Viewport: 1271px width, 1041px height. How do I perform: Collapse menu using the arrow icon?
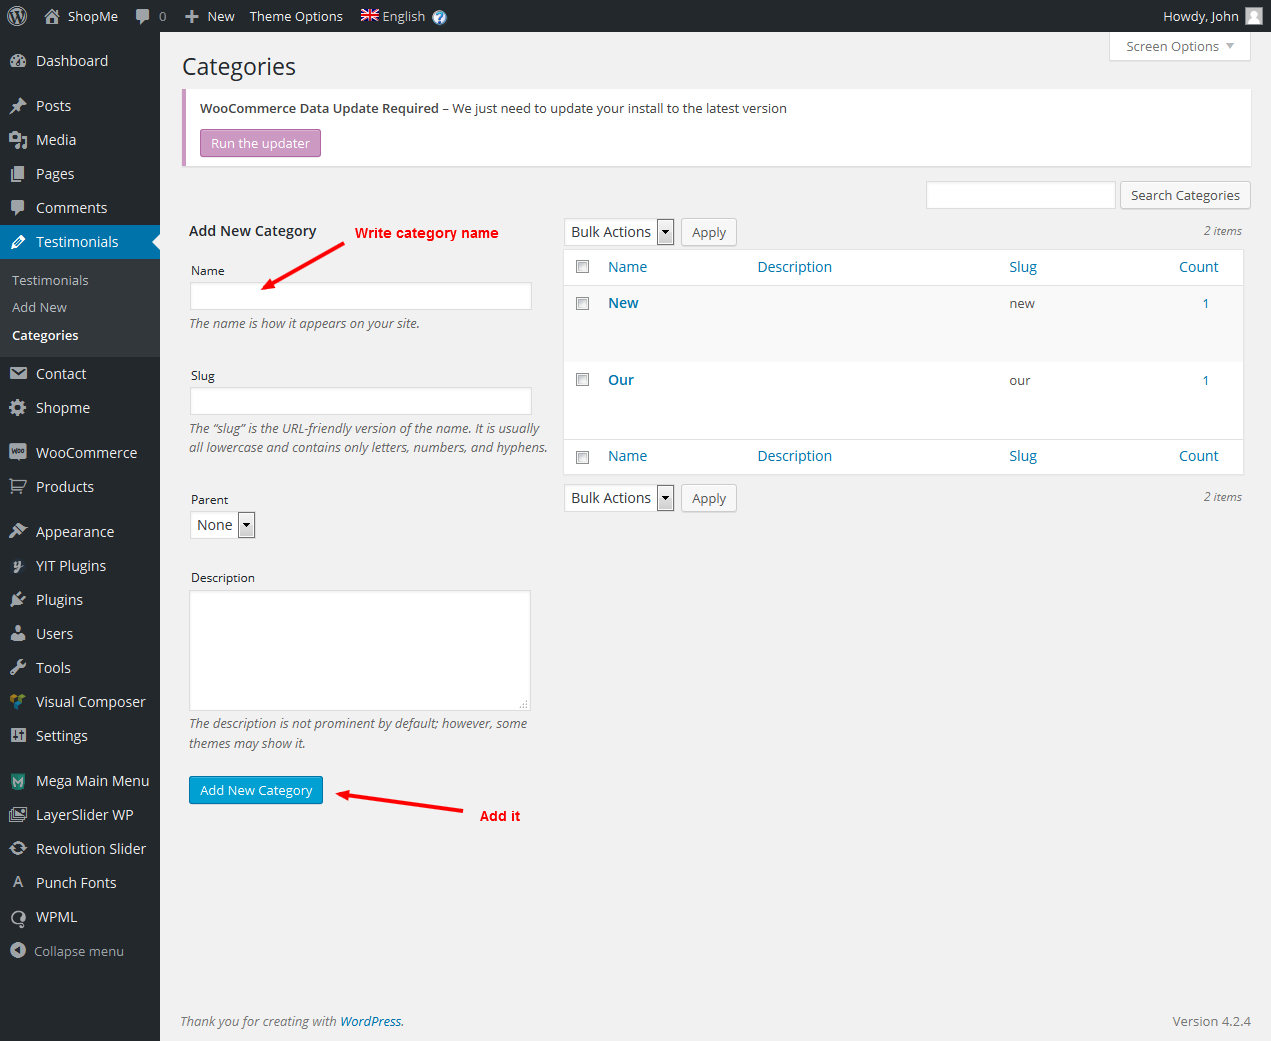tap(18, 951)
